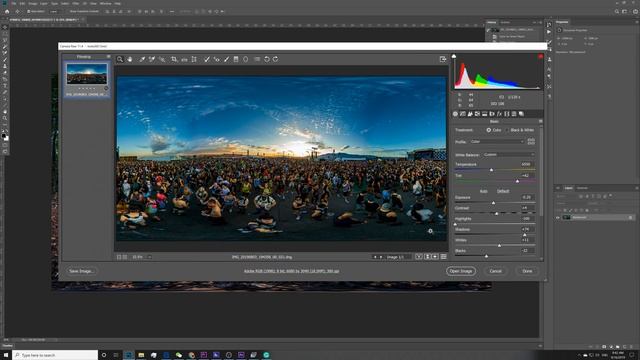This screenshot has height=360, width=640.
Task: Click the Open Image button
Action: point(461,271)
